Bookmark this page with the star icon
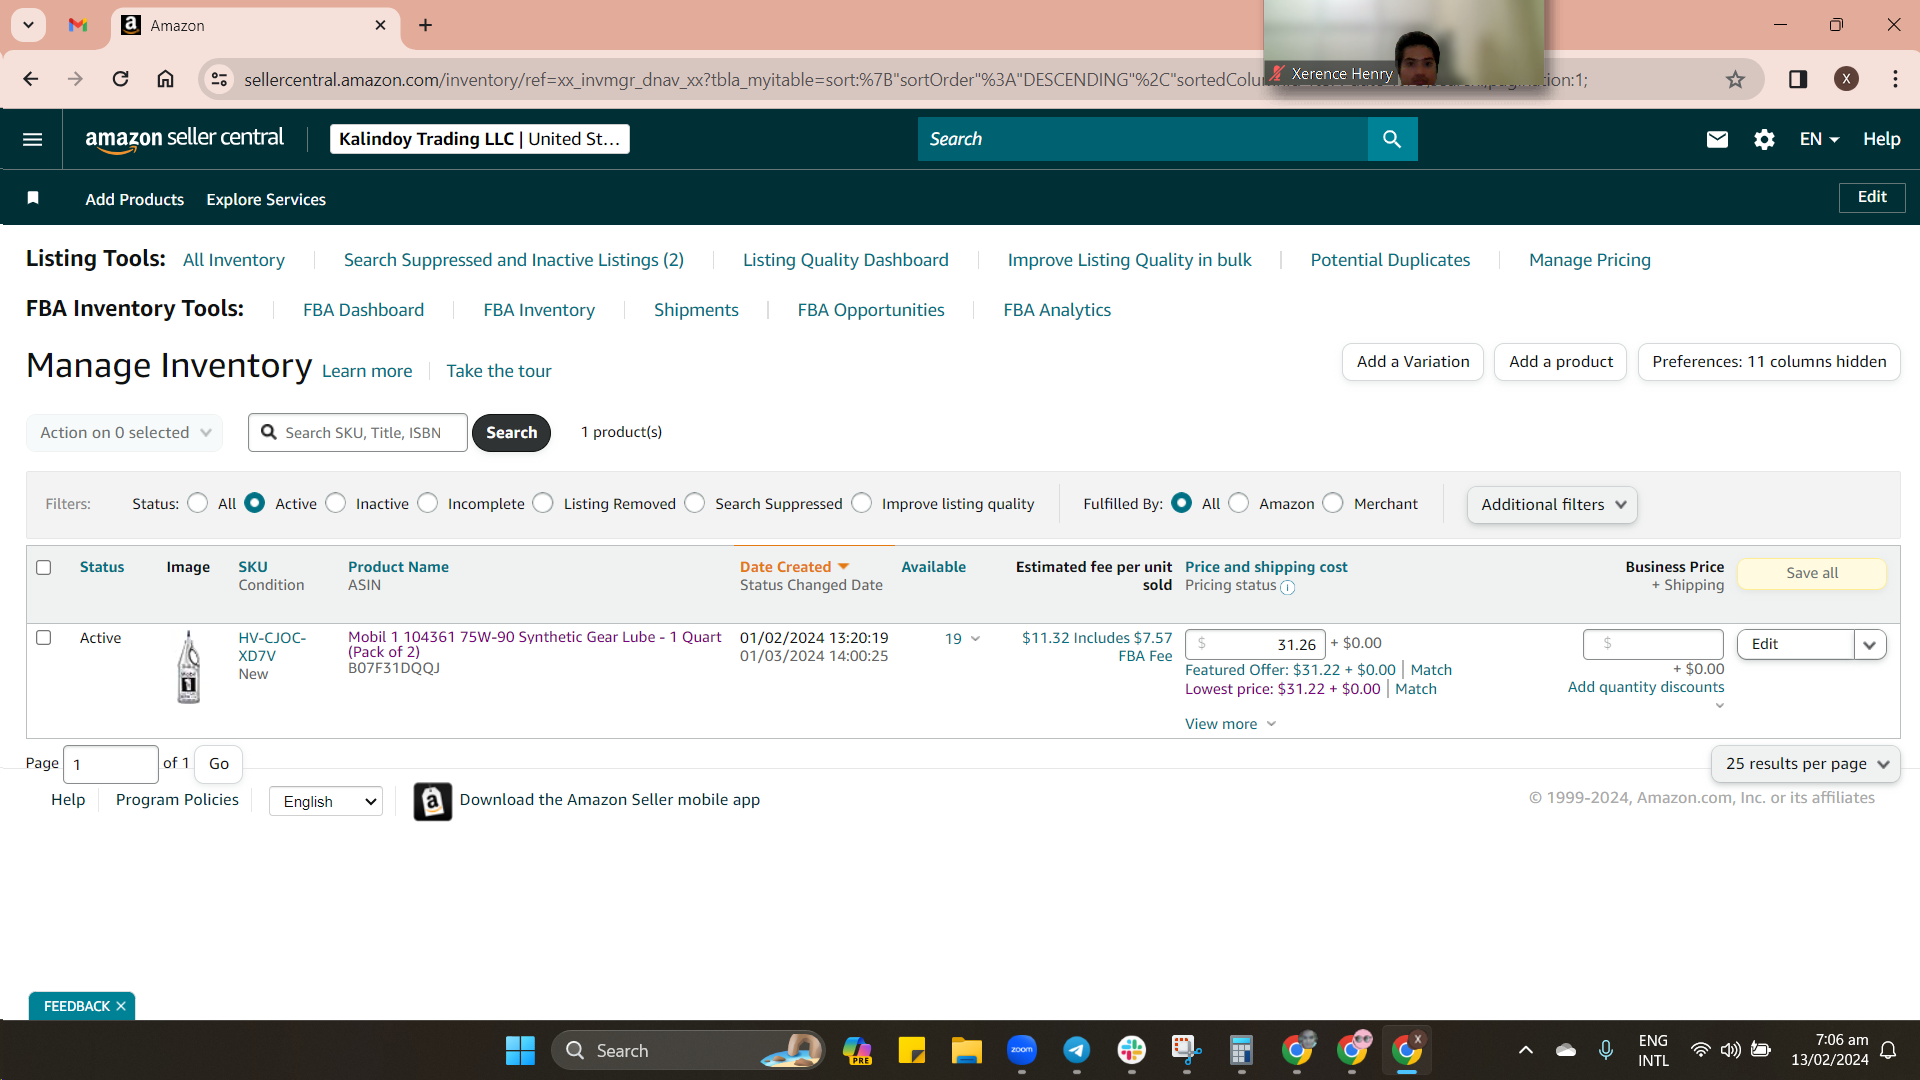 (x=1735, y=79)
